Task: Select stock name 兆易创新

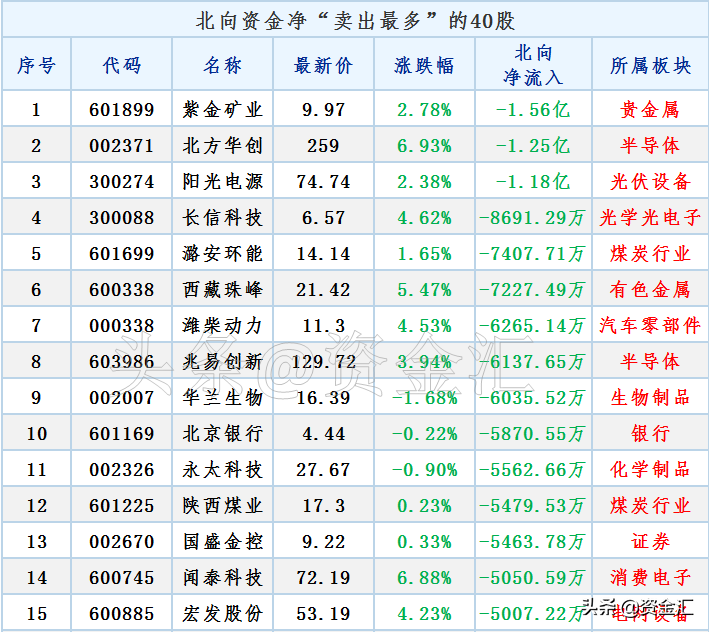Action: click(x=222, y=362)
